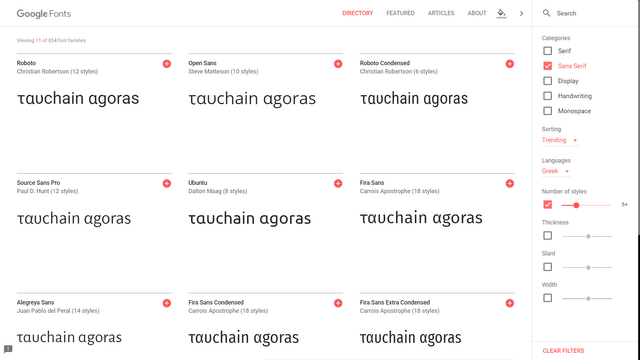
Task: Switch to the Featured tab
Action: tap(400, 13)
